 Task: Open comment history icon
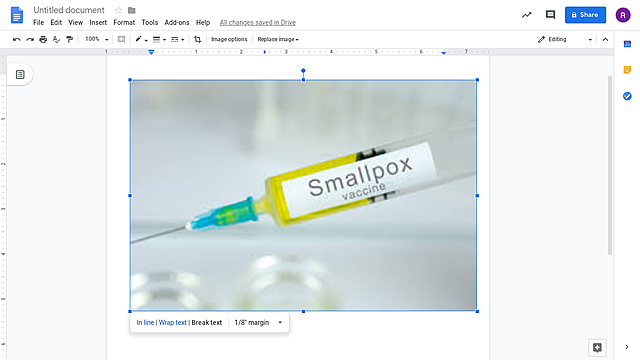550,15
